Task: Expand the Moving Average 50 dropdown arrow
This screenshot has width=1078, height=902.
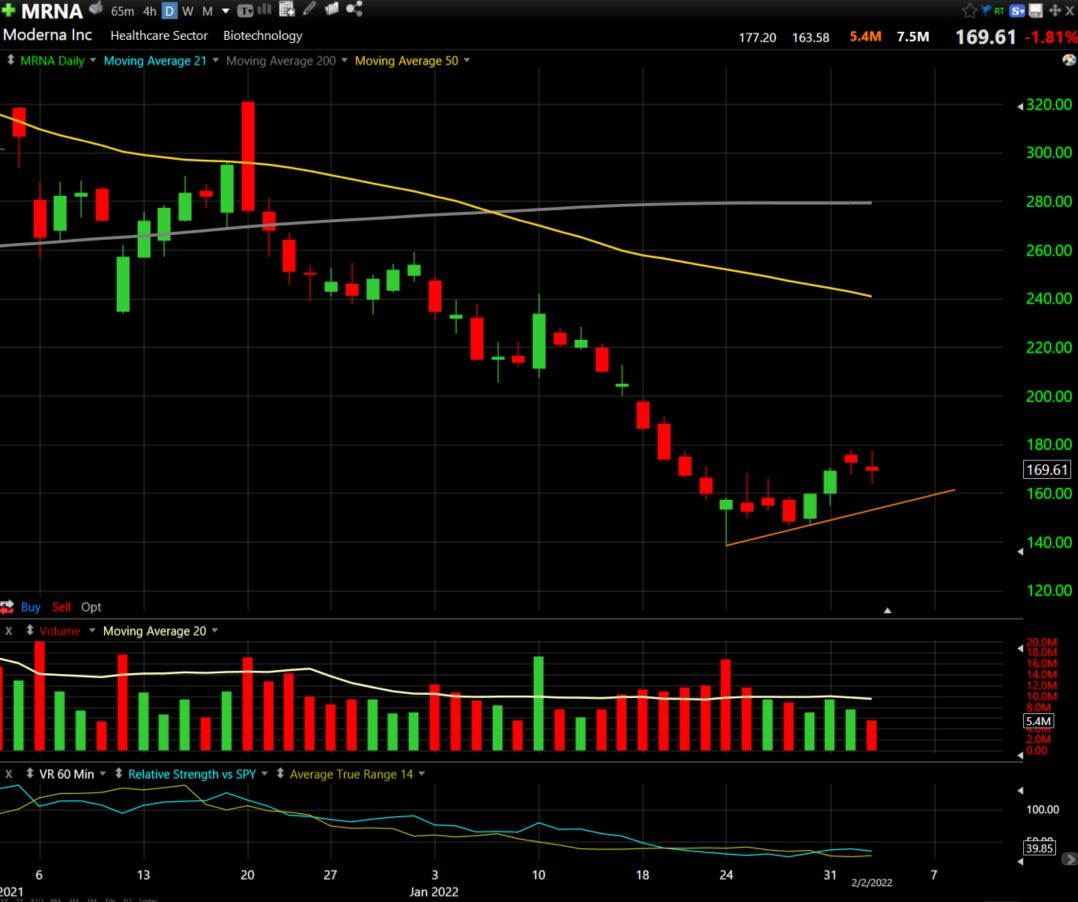Action: click(467, 60)
